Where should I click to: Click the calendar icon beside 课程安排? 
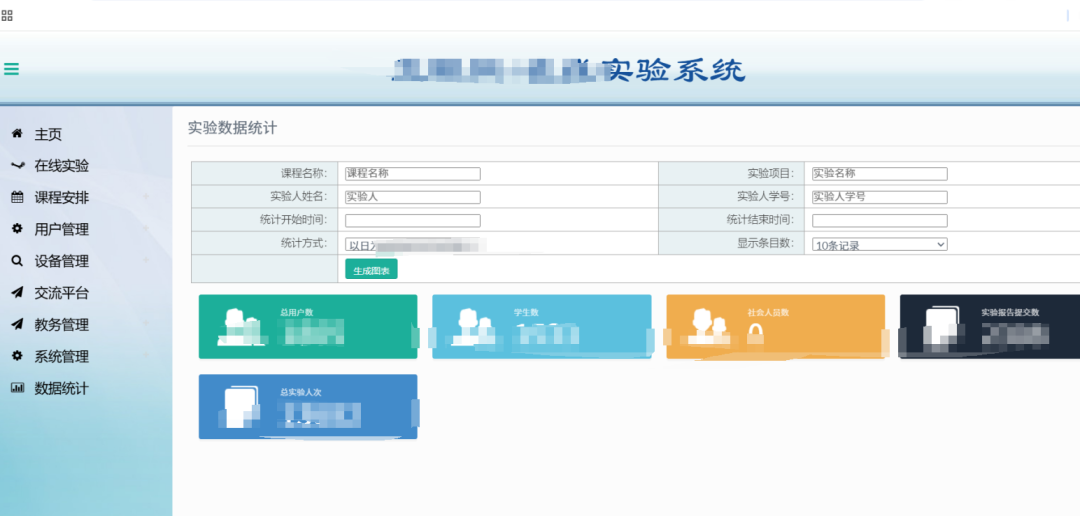(x=17, y=197)
